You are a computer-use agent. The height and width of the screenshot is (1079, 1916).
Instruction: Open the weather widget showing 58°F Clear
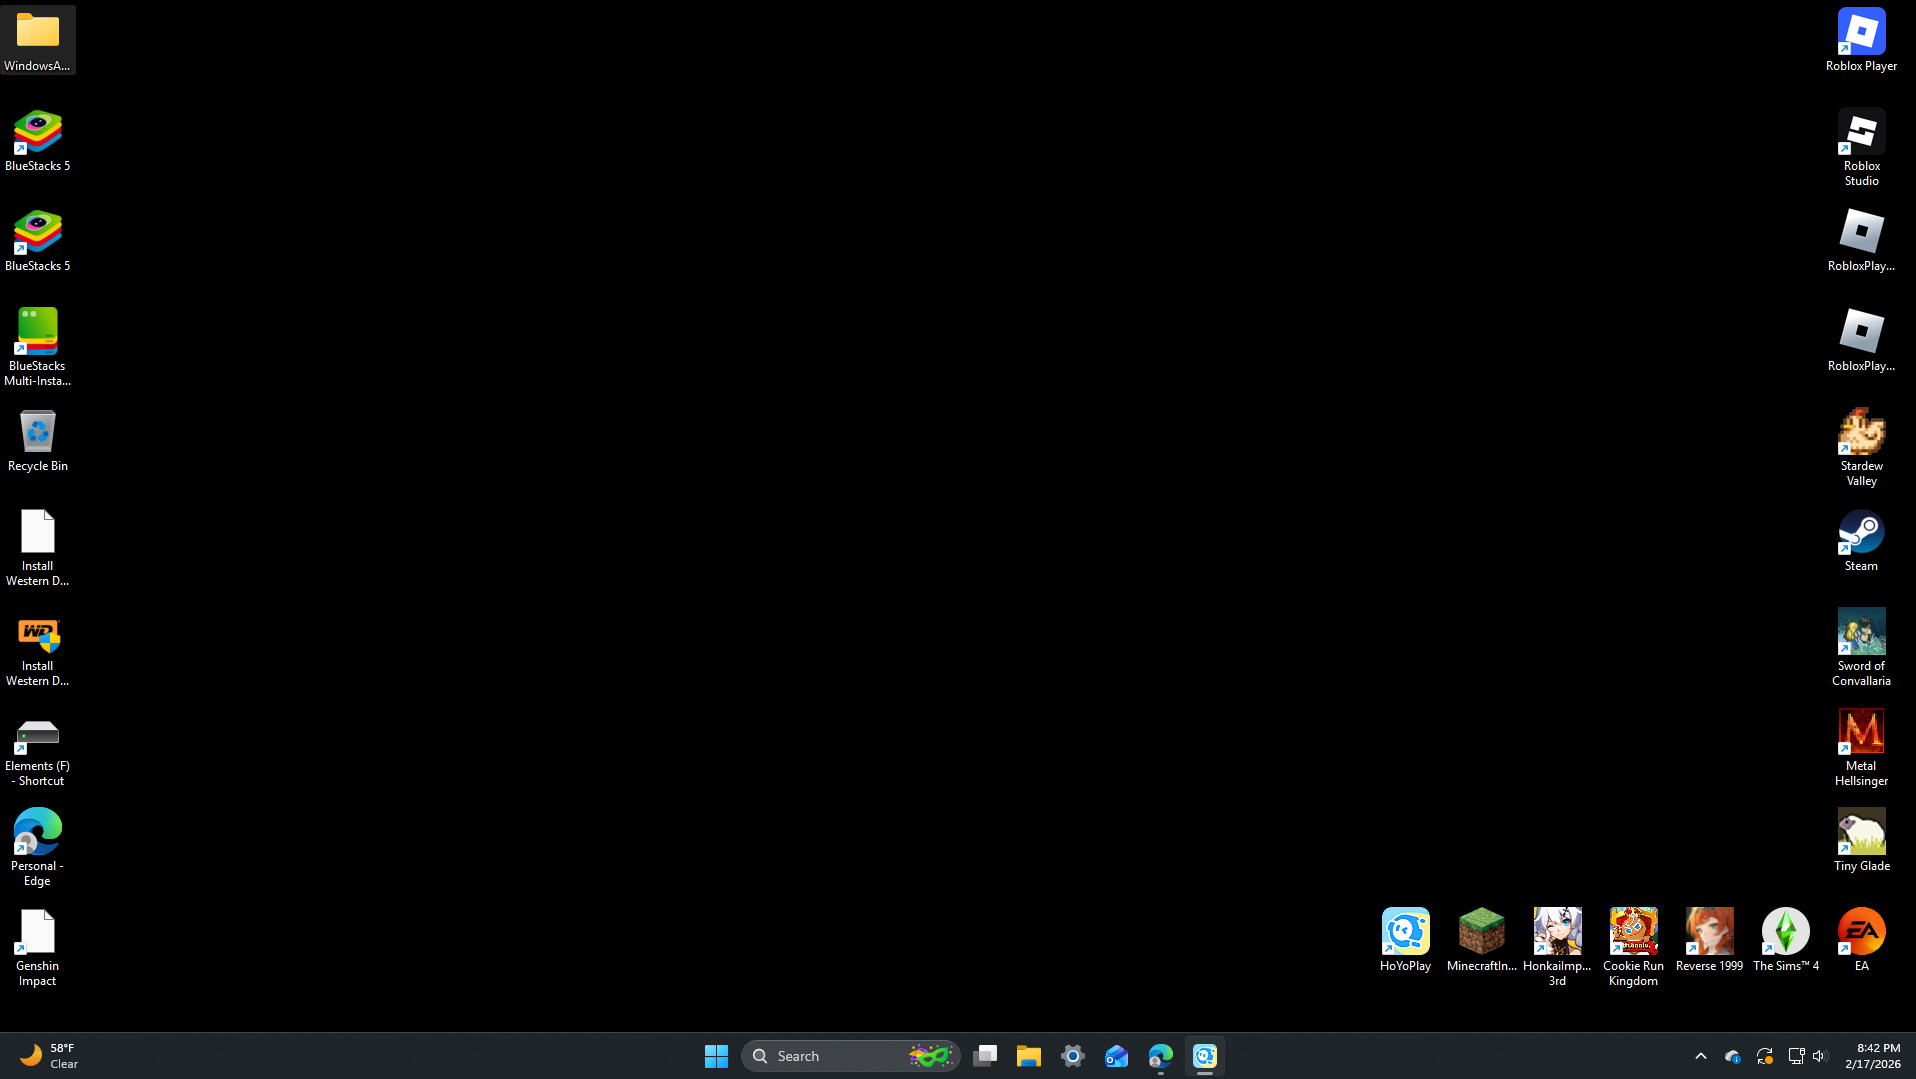click(x=45, y=1055)
